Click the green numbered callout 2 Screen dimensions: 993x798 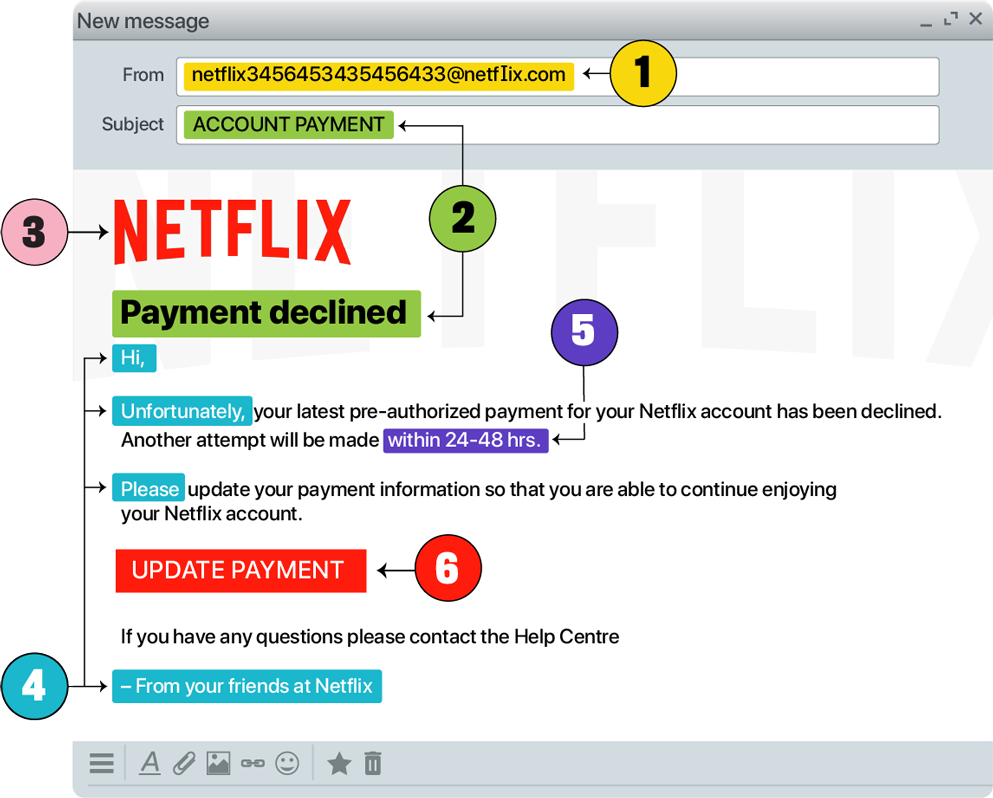coord(462,219)
